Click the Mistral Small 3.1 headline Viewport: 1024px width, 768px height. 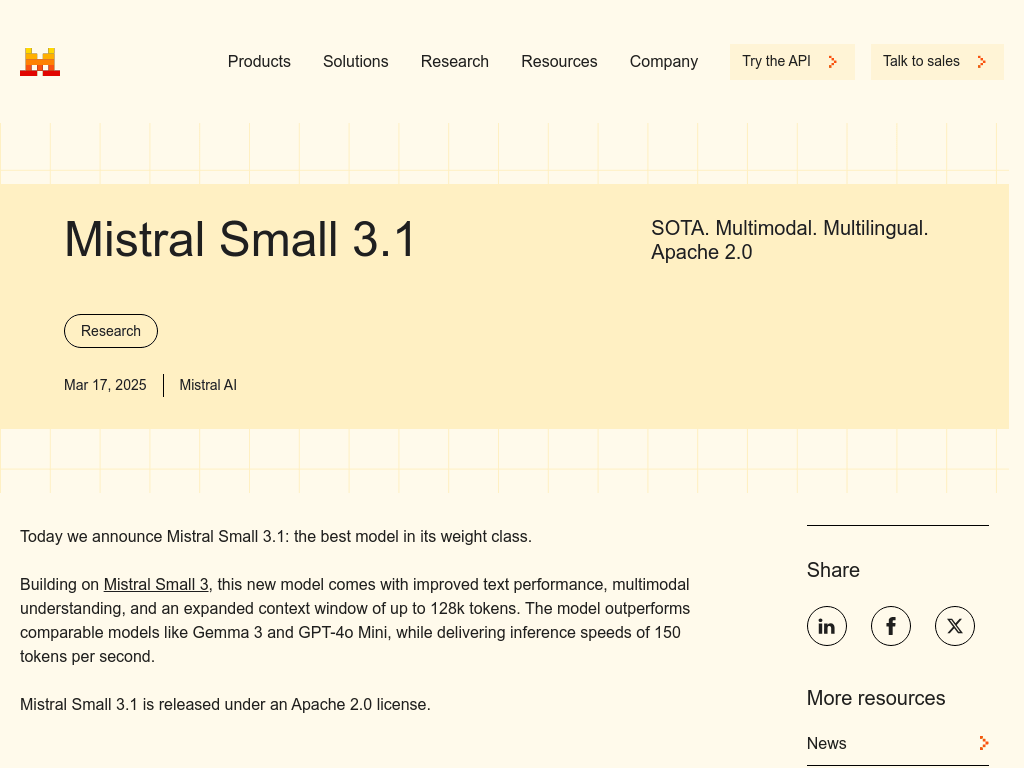coord(240,240)
